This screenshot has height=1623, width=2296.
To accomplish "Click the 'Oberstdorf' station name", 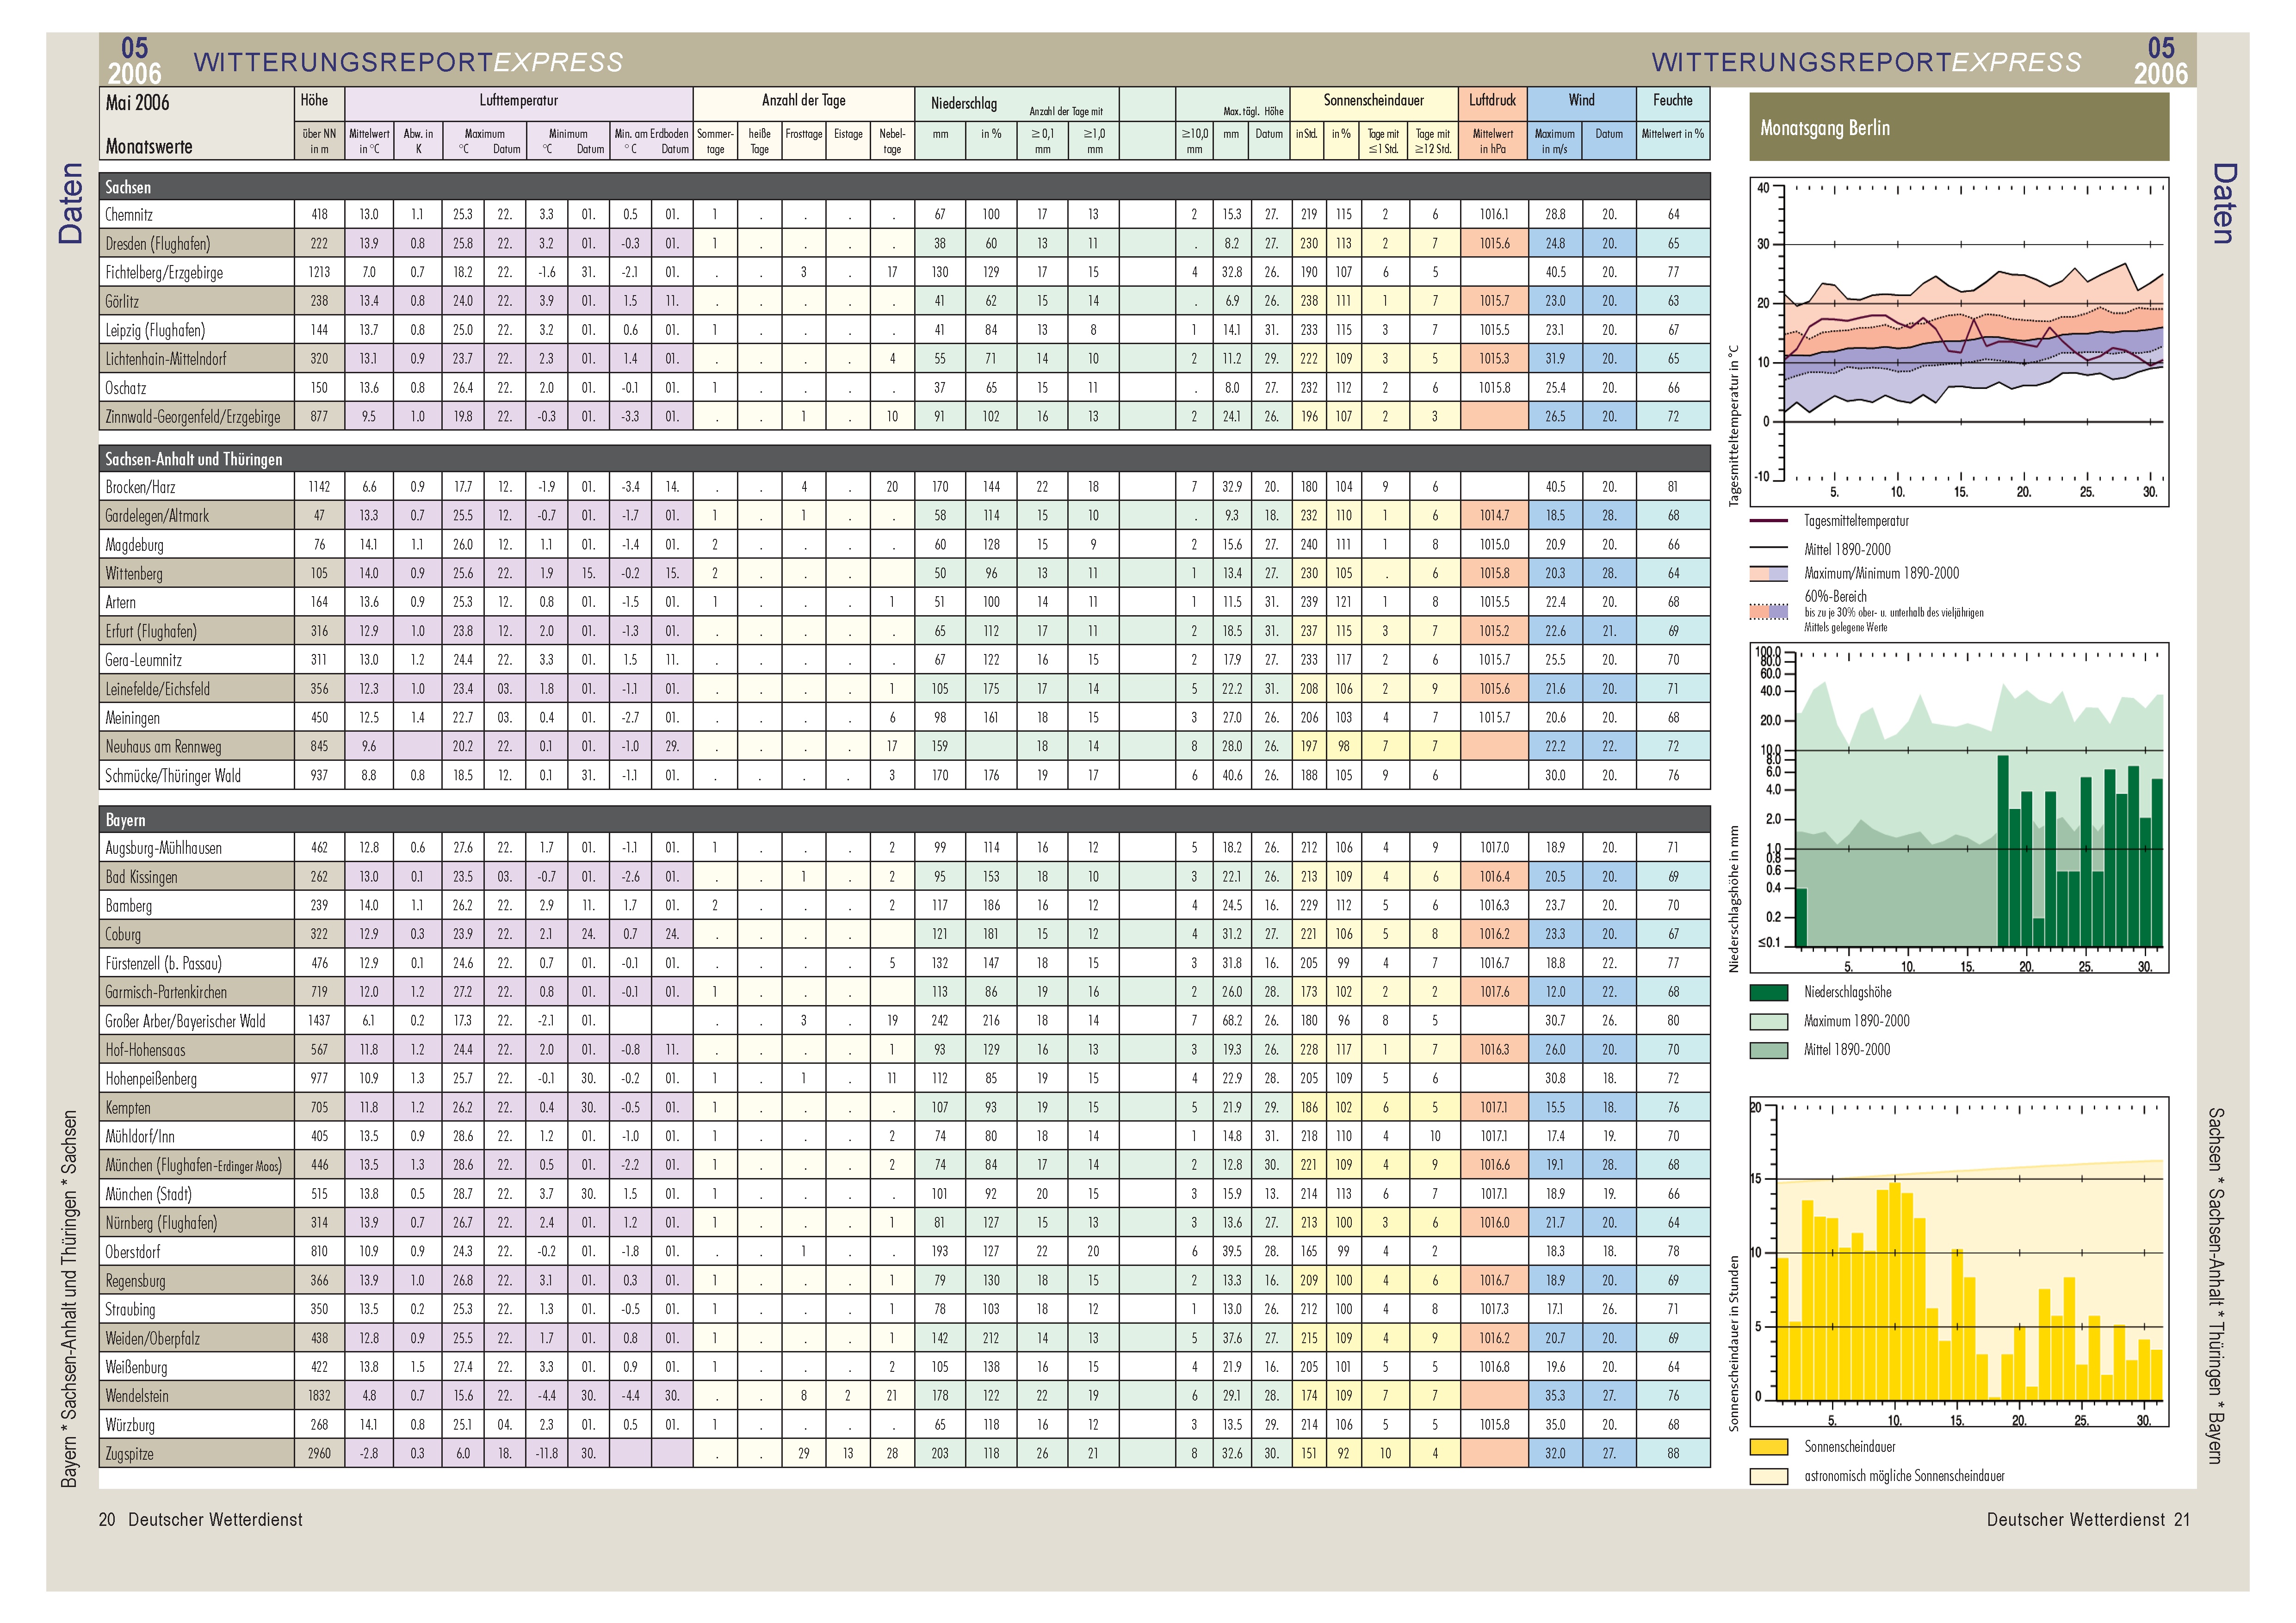I will pos(133,1252).
